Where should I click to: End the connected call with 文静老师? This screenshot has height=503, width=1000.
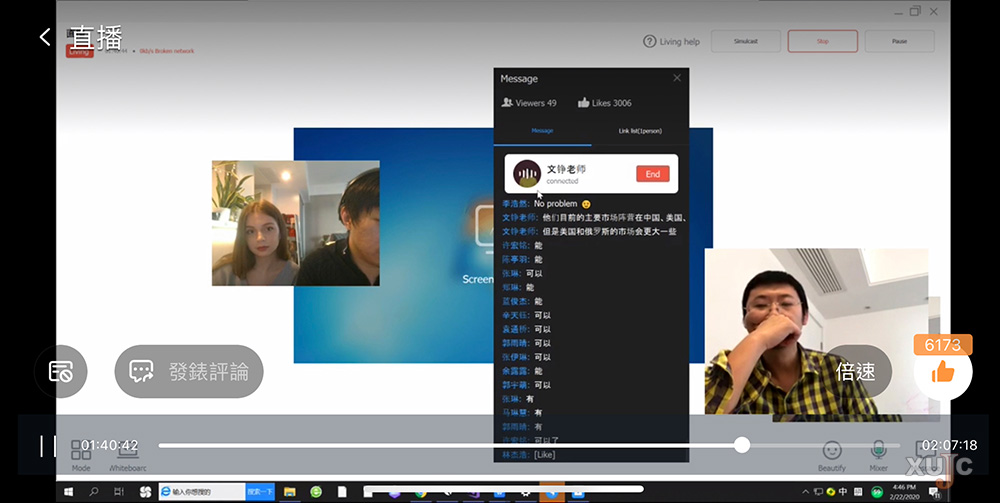click(x=652, y=174)
